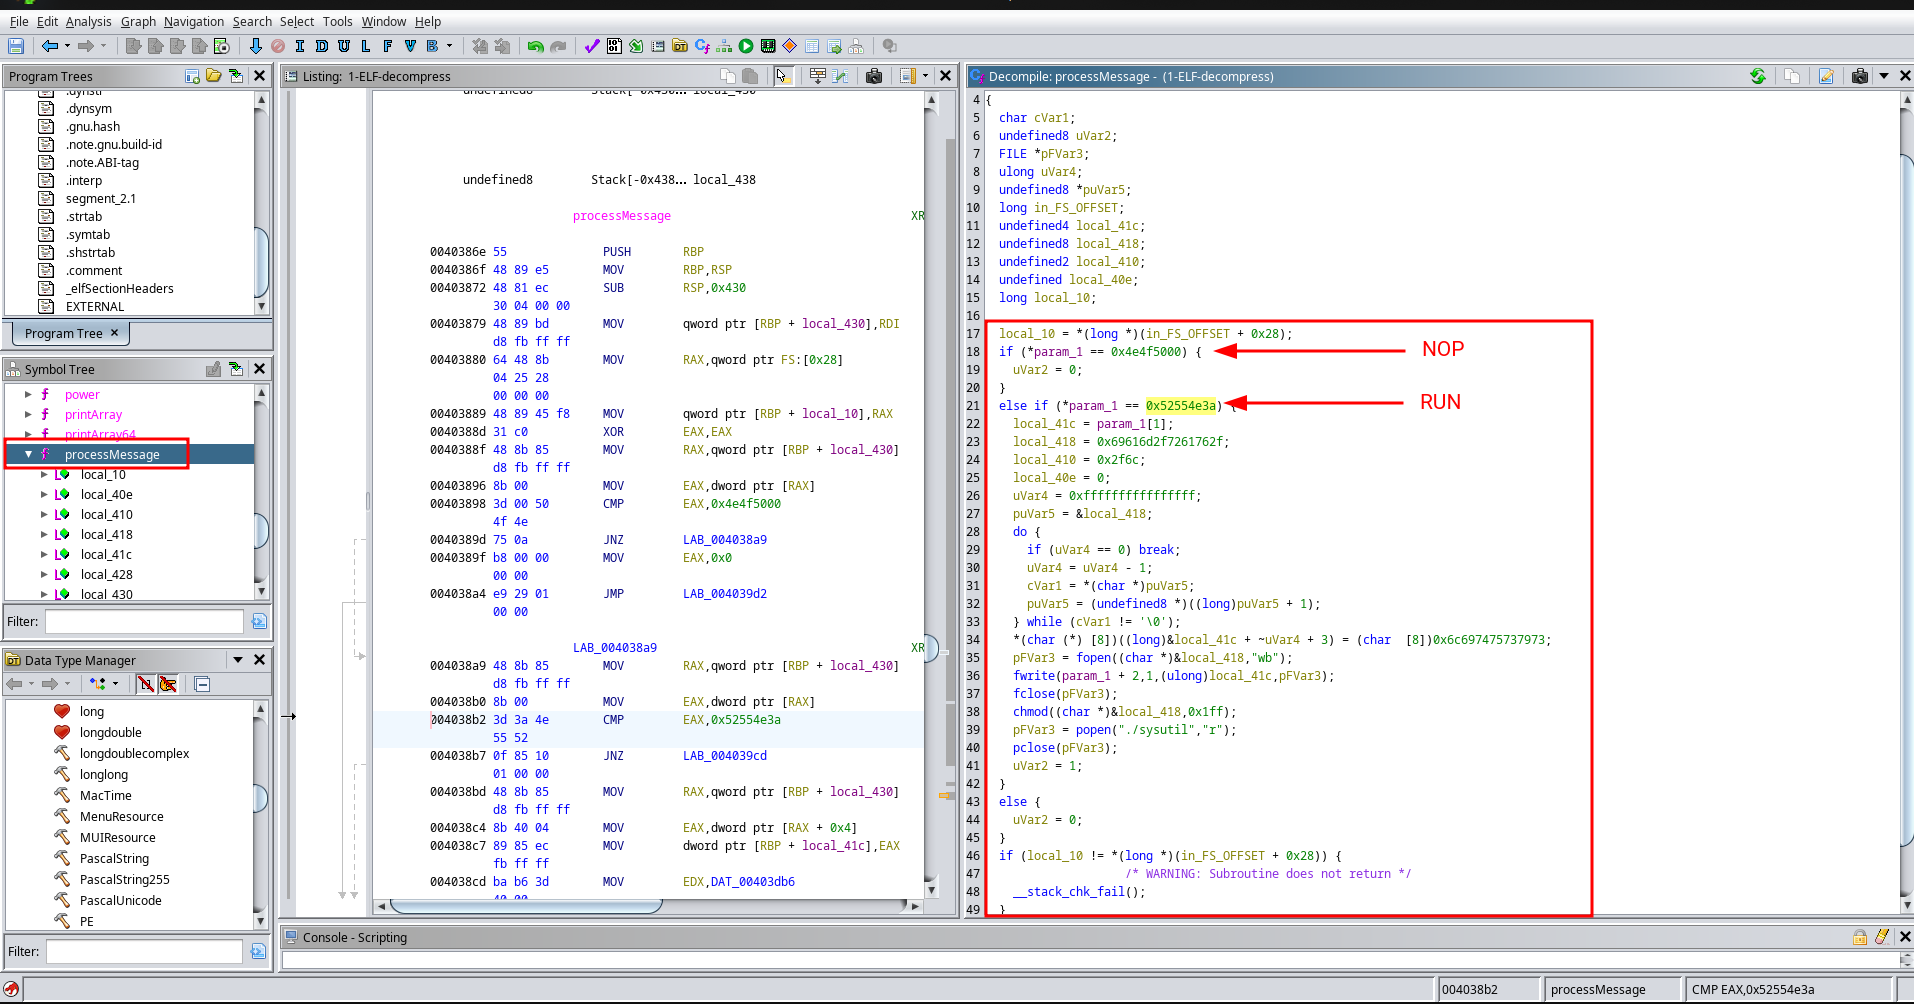Open the Bytes viewer icon in toolbar

pos(614,46)
